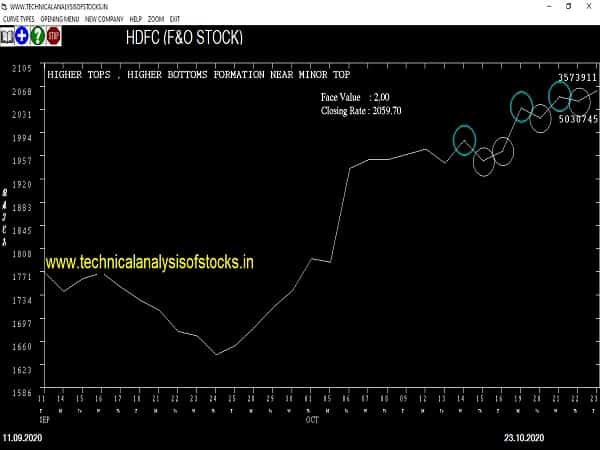The height and width of the screenshot is (450, 600).
Task: Click the start date 11.09.2020 label
Action: coord(22,439)
